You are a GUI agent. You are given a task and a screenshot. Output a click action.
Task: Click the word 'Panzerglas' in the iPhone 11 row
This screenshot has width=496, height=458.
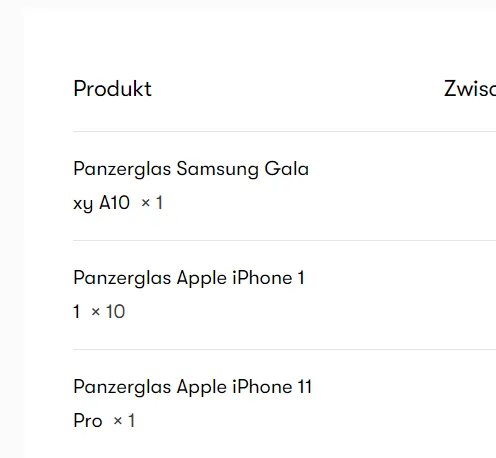(x=122, y=387)
